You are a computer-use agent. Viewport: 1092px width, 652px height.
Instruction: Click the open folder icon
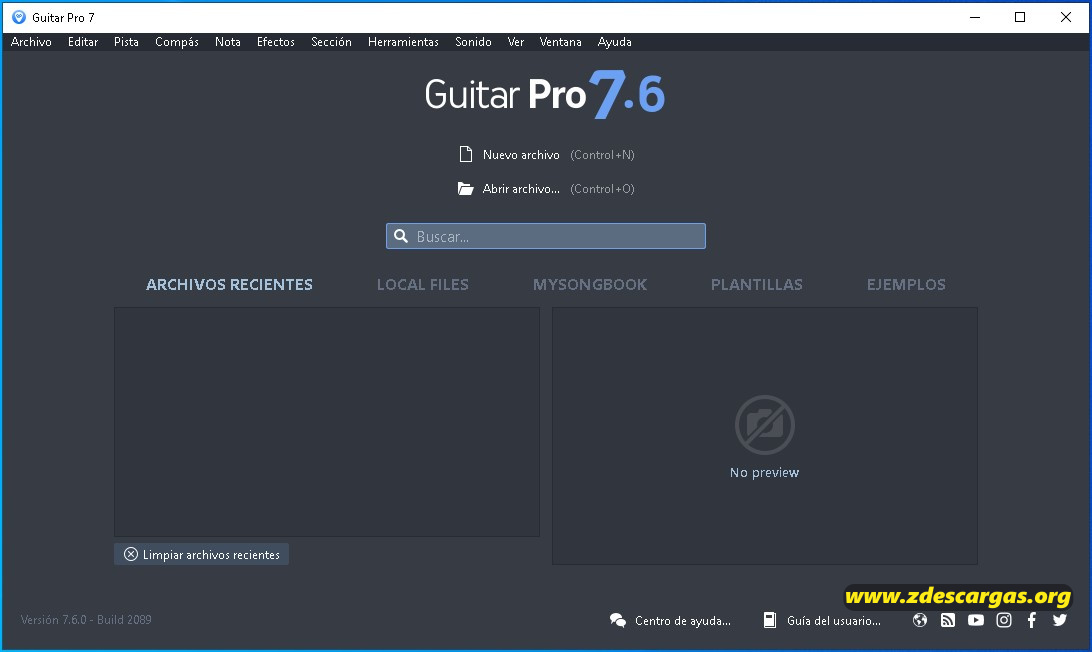[x=465, y=188]
